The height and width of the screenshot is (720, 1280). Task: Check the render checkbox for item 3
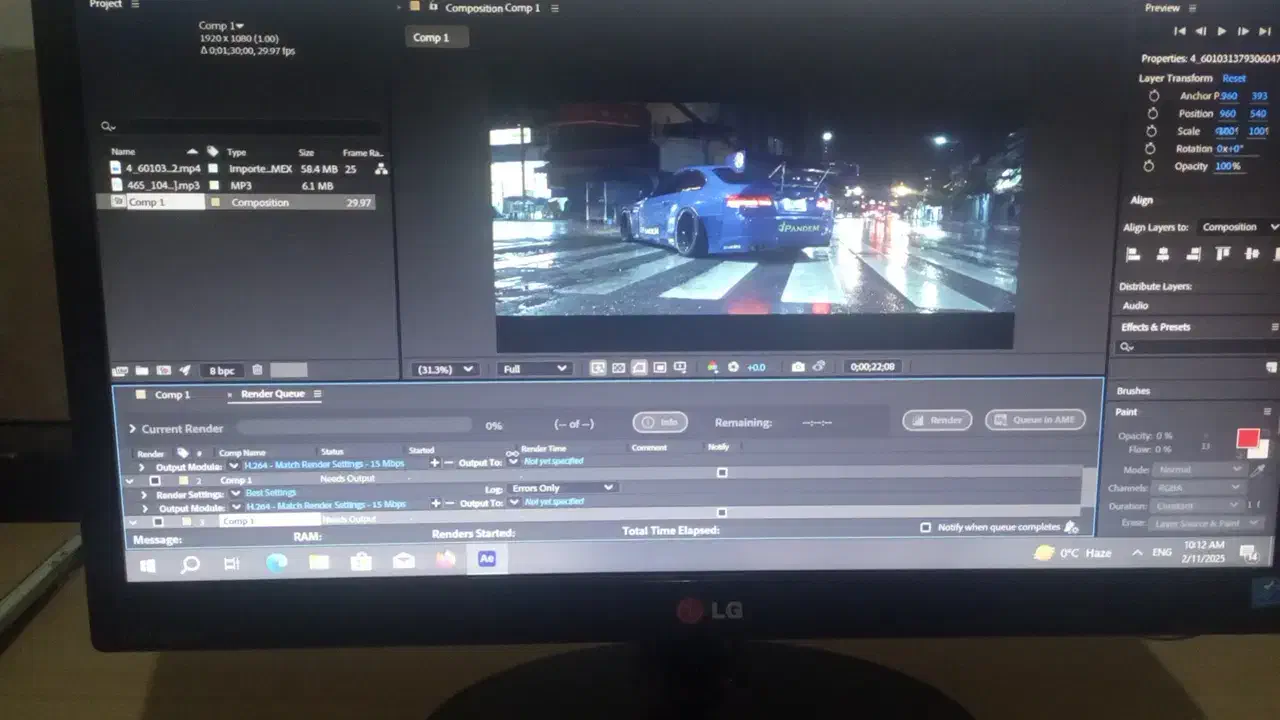point(158,521)
